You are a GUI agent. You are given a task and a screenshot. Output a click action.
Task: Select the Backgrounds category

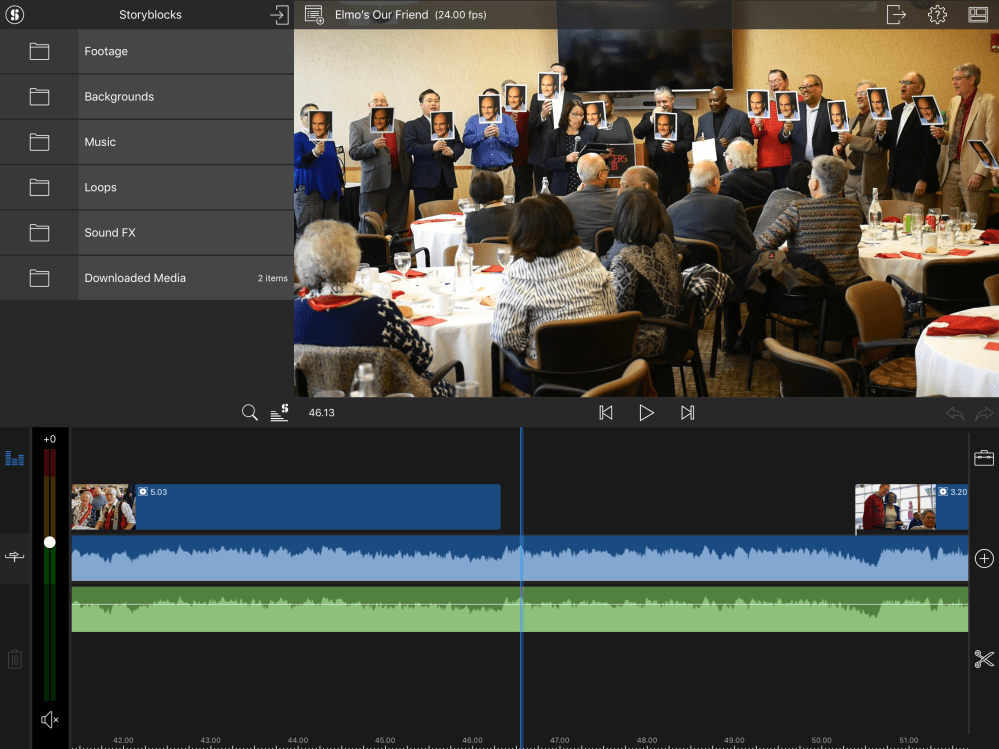click(x=146, y=97)
